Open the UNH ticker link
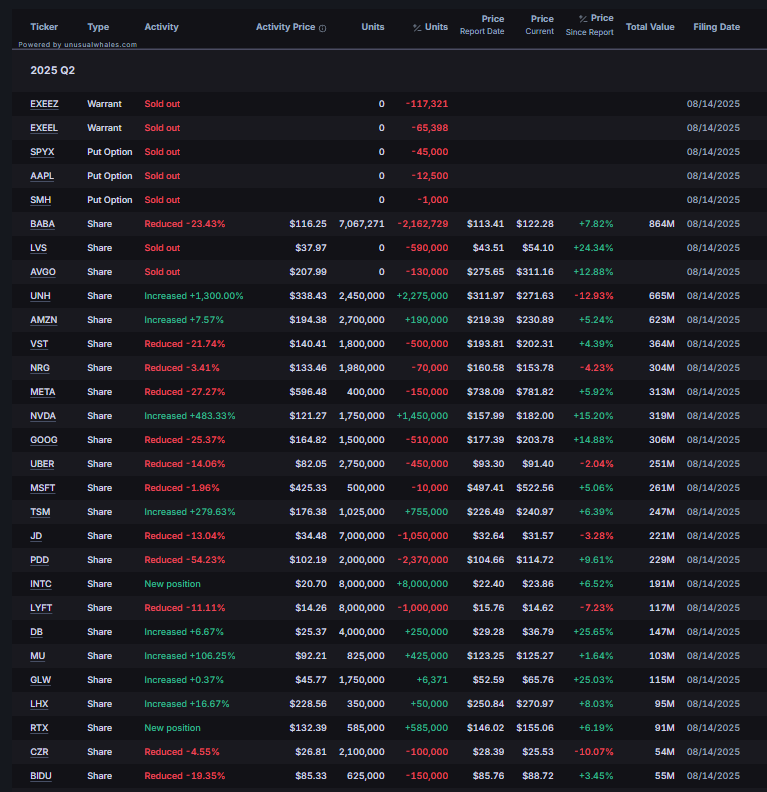Screen dimensions: 767x792 (x=40, y=296)
